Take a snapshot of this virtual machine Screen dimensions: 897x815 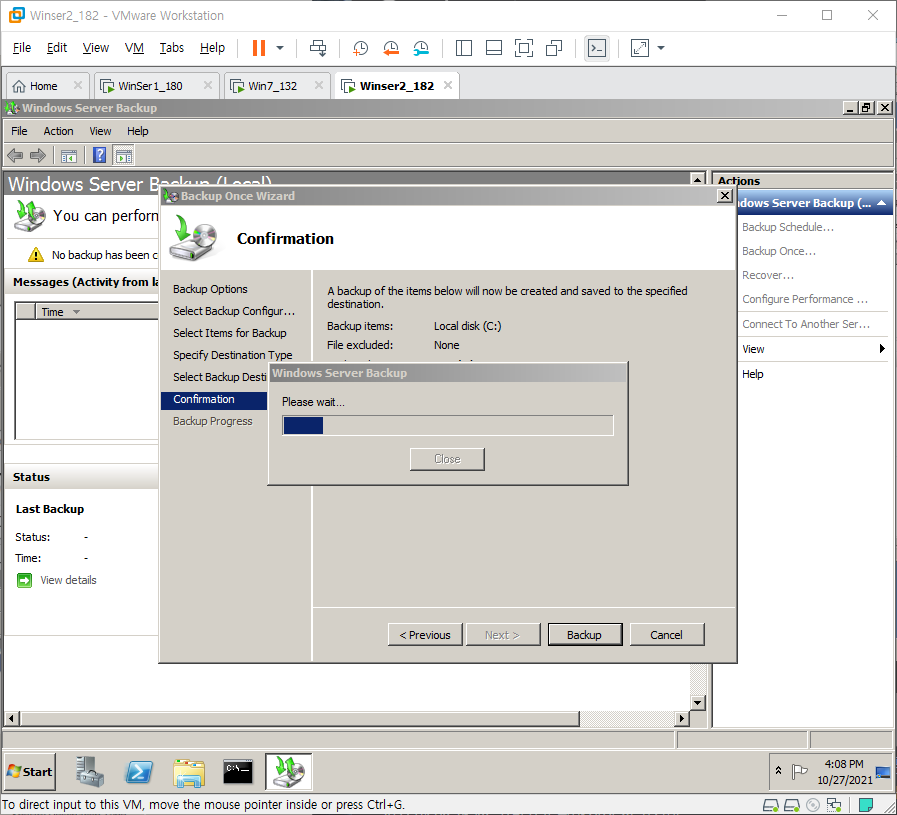point(360,48)
